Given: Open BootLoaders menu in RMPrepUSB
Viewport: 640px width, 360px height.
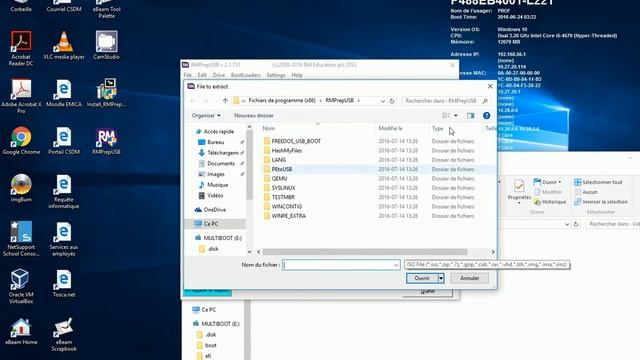Looking at the screenshot, I should click(x=246, y=75).
